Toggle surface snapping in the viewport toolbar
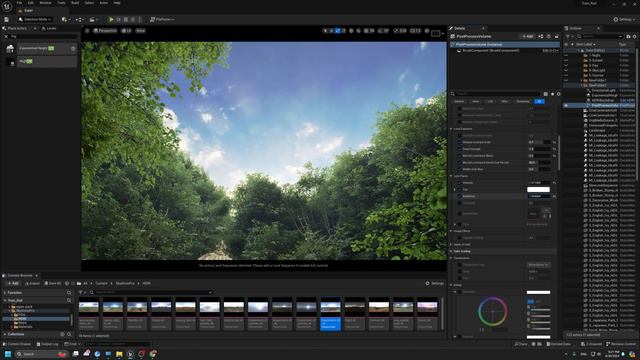The image size is (640, 360). coord(358,31)
